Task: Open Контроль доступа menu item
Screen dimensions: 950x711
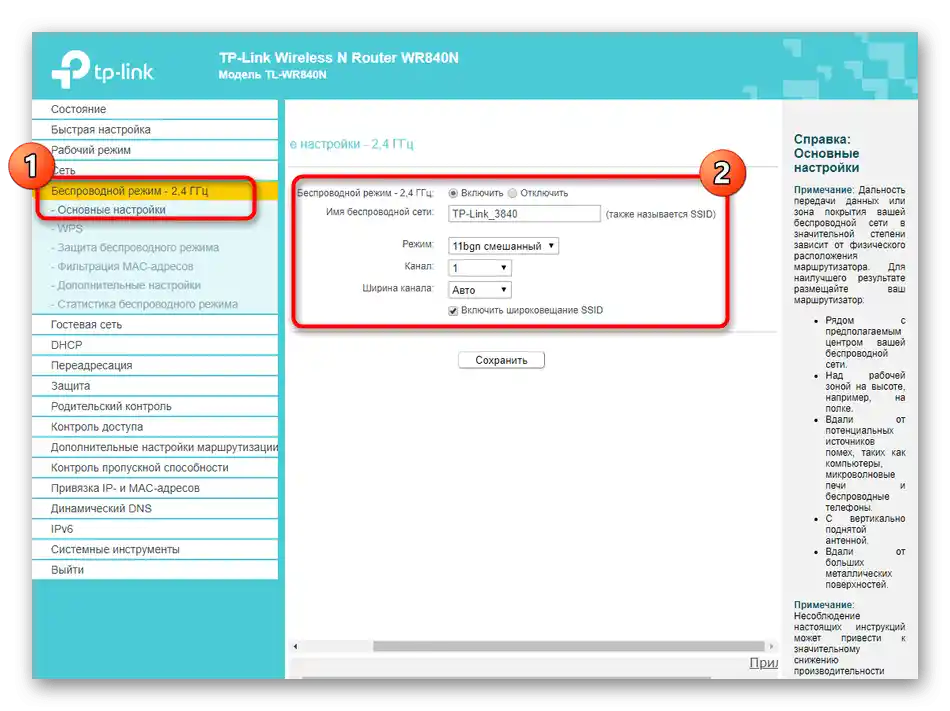Action: tap(155, 427)
